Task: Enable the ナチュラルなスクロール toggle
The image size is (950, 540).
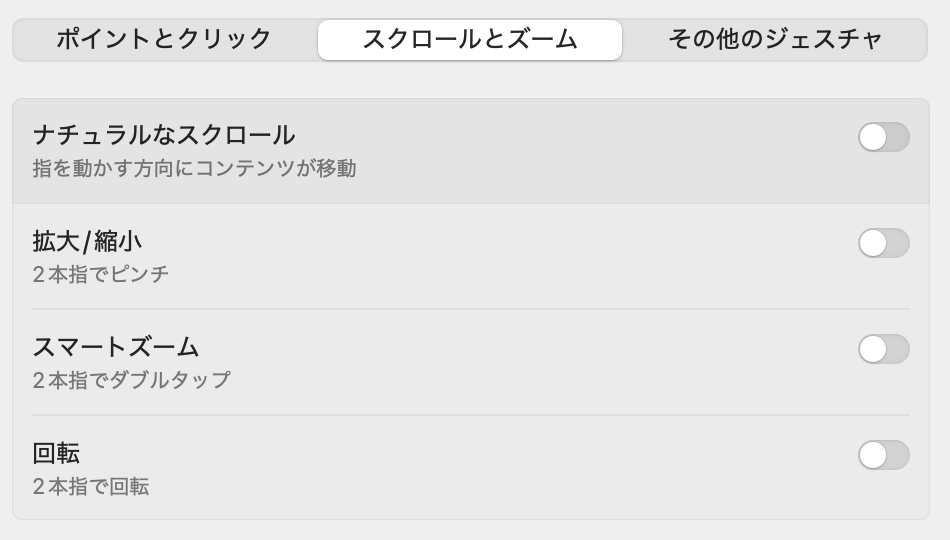Action: tap(883, 137)
